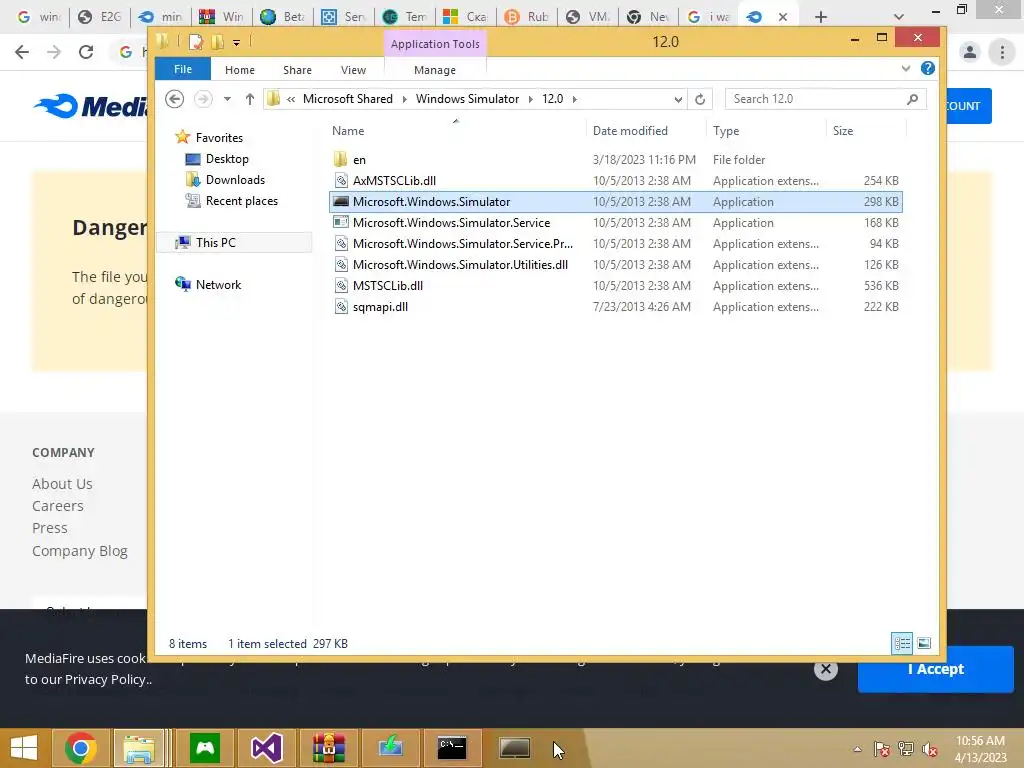
Task: Click the Back arrow in Explorer
Action: click(x=174, y=99)
